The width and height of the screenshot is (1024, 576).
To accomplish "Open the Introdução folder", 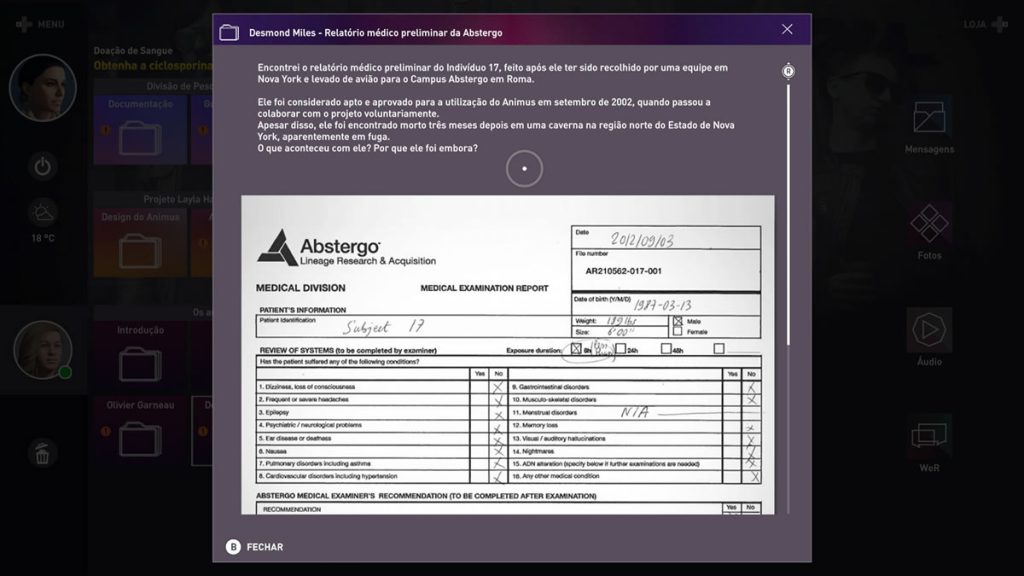I will pyautogui.click(x=140, y=357).
